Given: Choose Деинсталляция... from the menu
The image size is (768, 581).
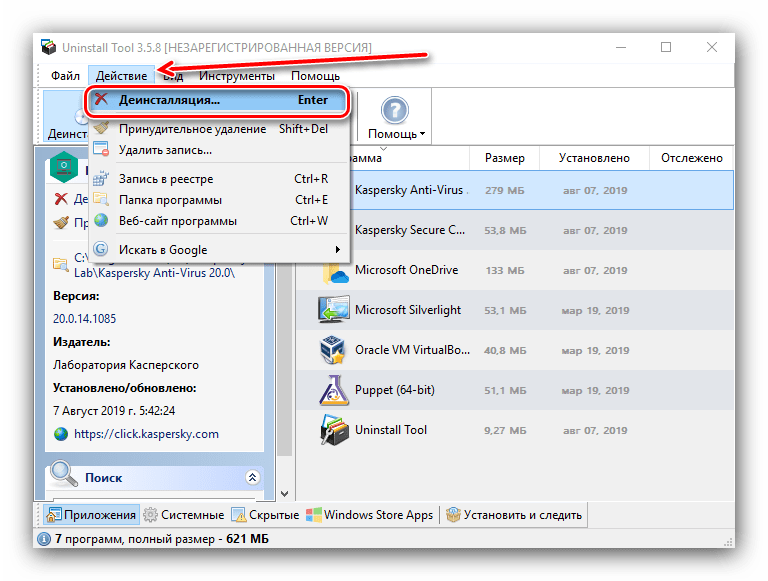Looking at the screenshot, I should click(217, 100).
